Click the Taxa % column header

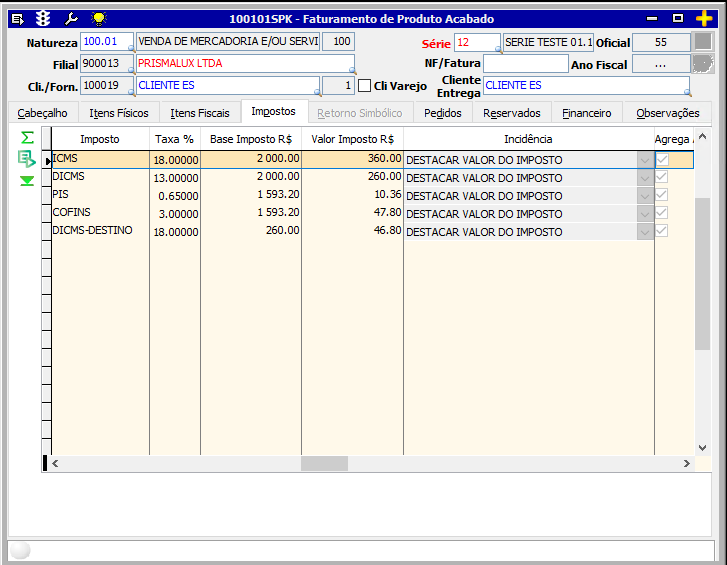174,139
